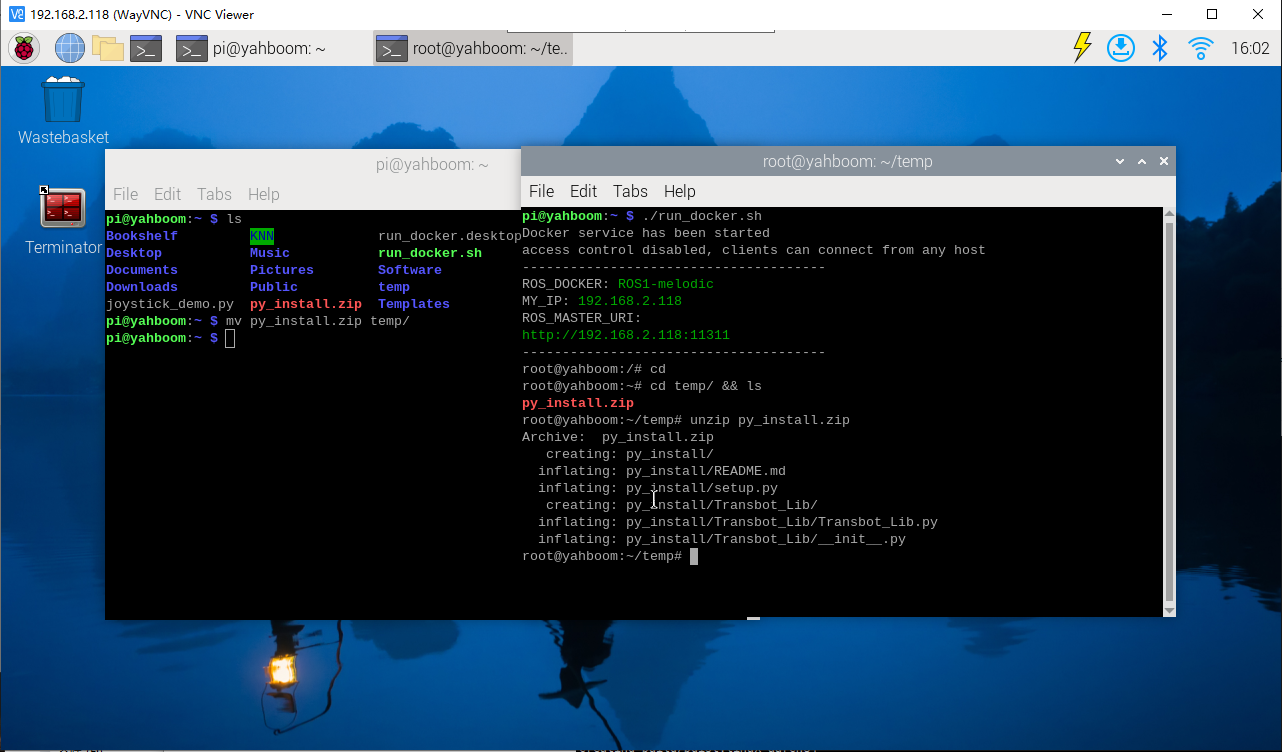This screenshot has height=752, width=1282.
Task: Open Edit menu in the pi@yahboom terminal
Action: pos(167,194)
